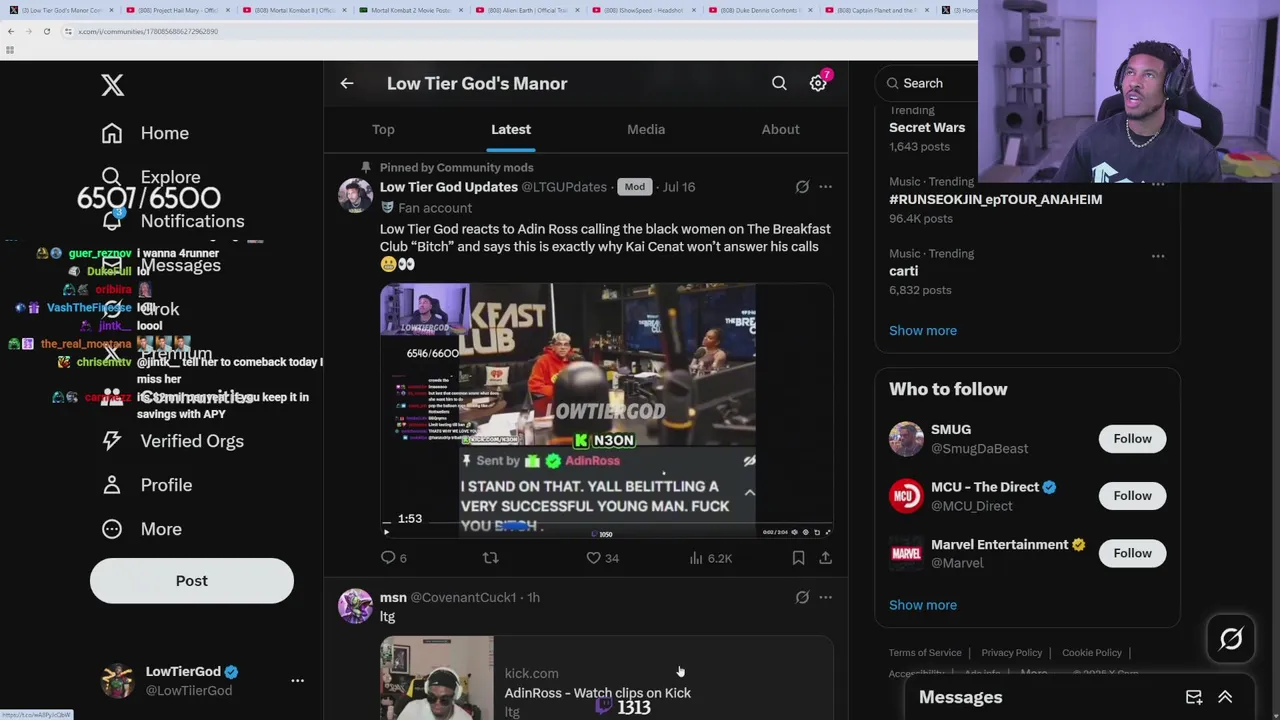Expand the Messages drawer
The height and width of the screenshot is (720, 1280).
tap(1225, 697)
